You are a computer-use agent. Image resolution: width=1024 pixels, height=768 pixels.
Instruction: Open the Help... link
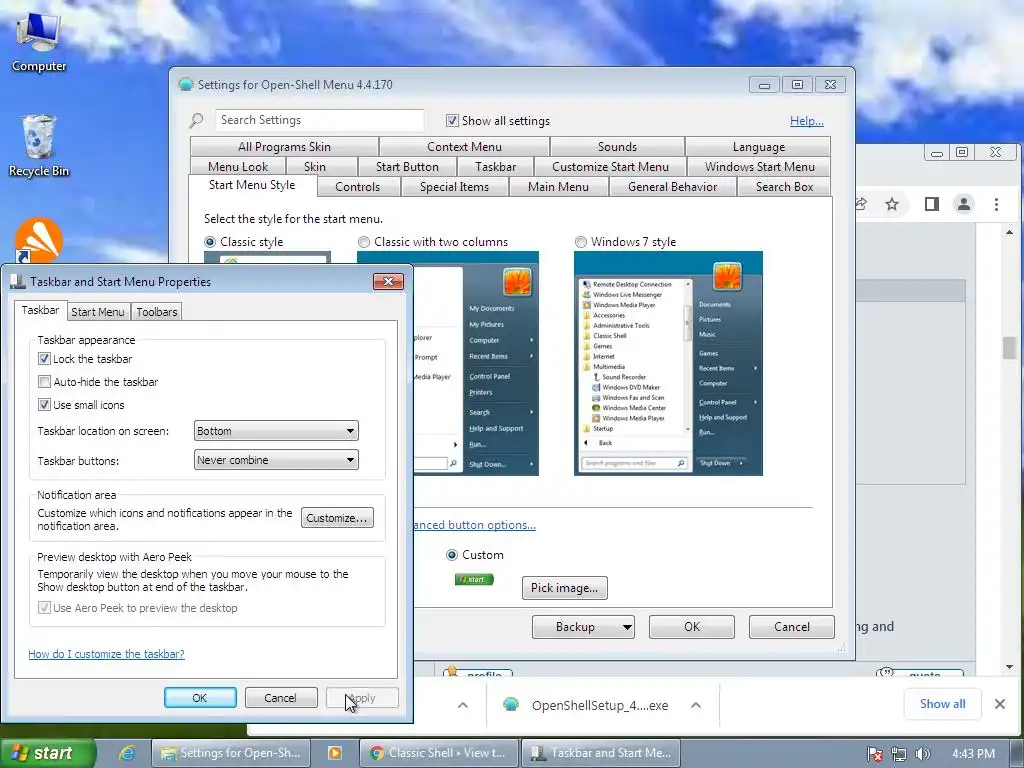[807, 121]
